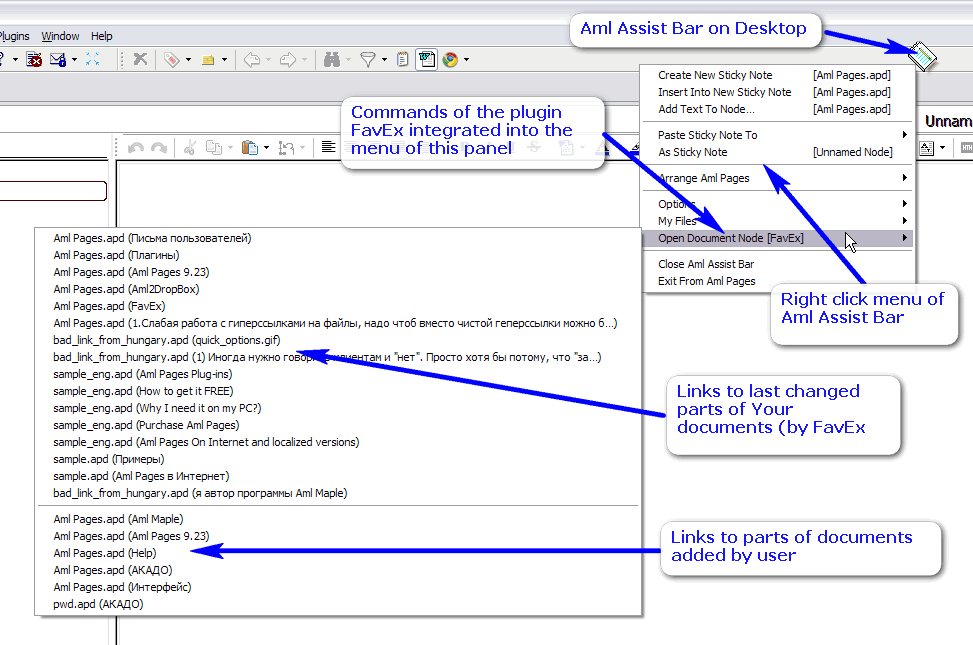Screen dimensions: 973x645
Task: Click the Word document export icon
Action: 426,60
